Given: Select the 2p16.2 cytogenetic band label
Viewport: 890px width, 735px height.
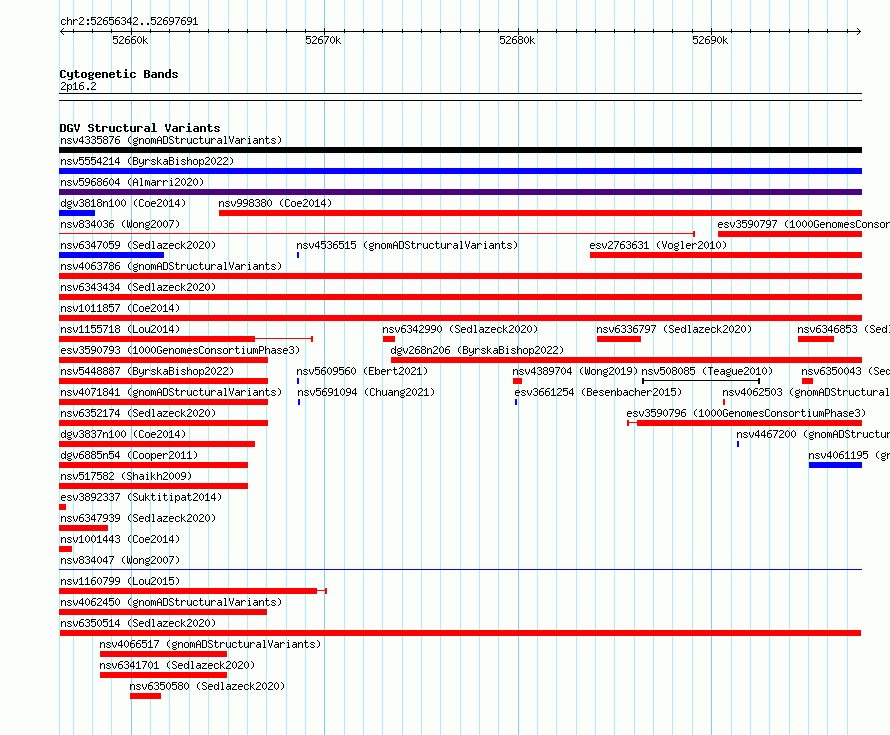Looking at the screenshot, I should (78, 86).
